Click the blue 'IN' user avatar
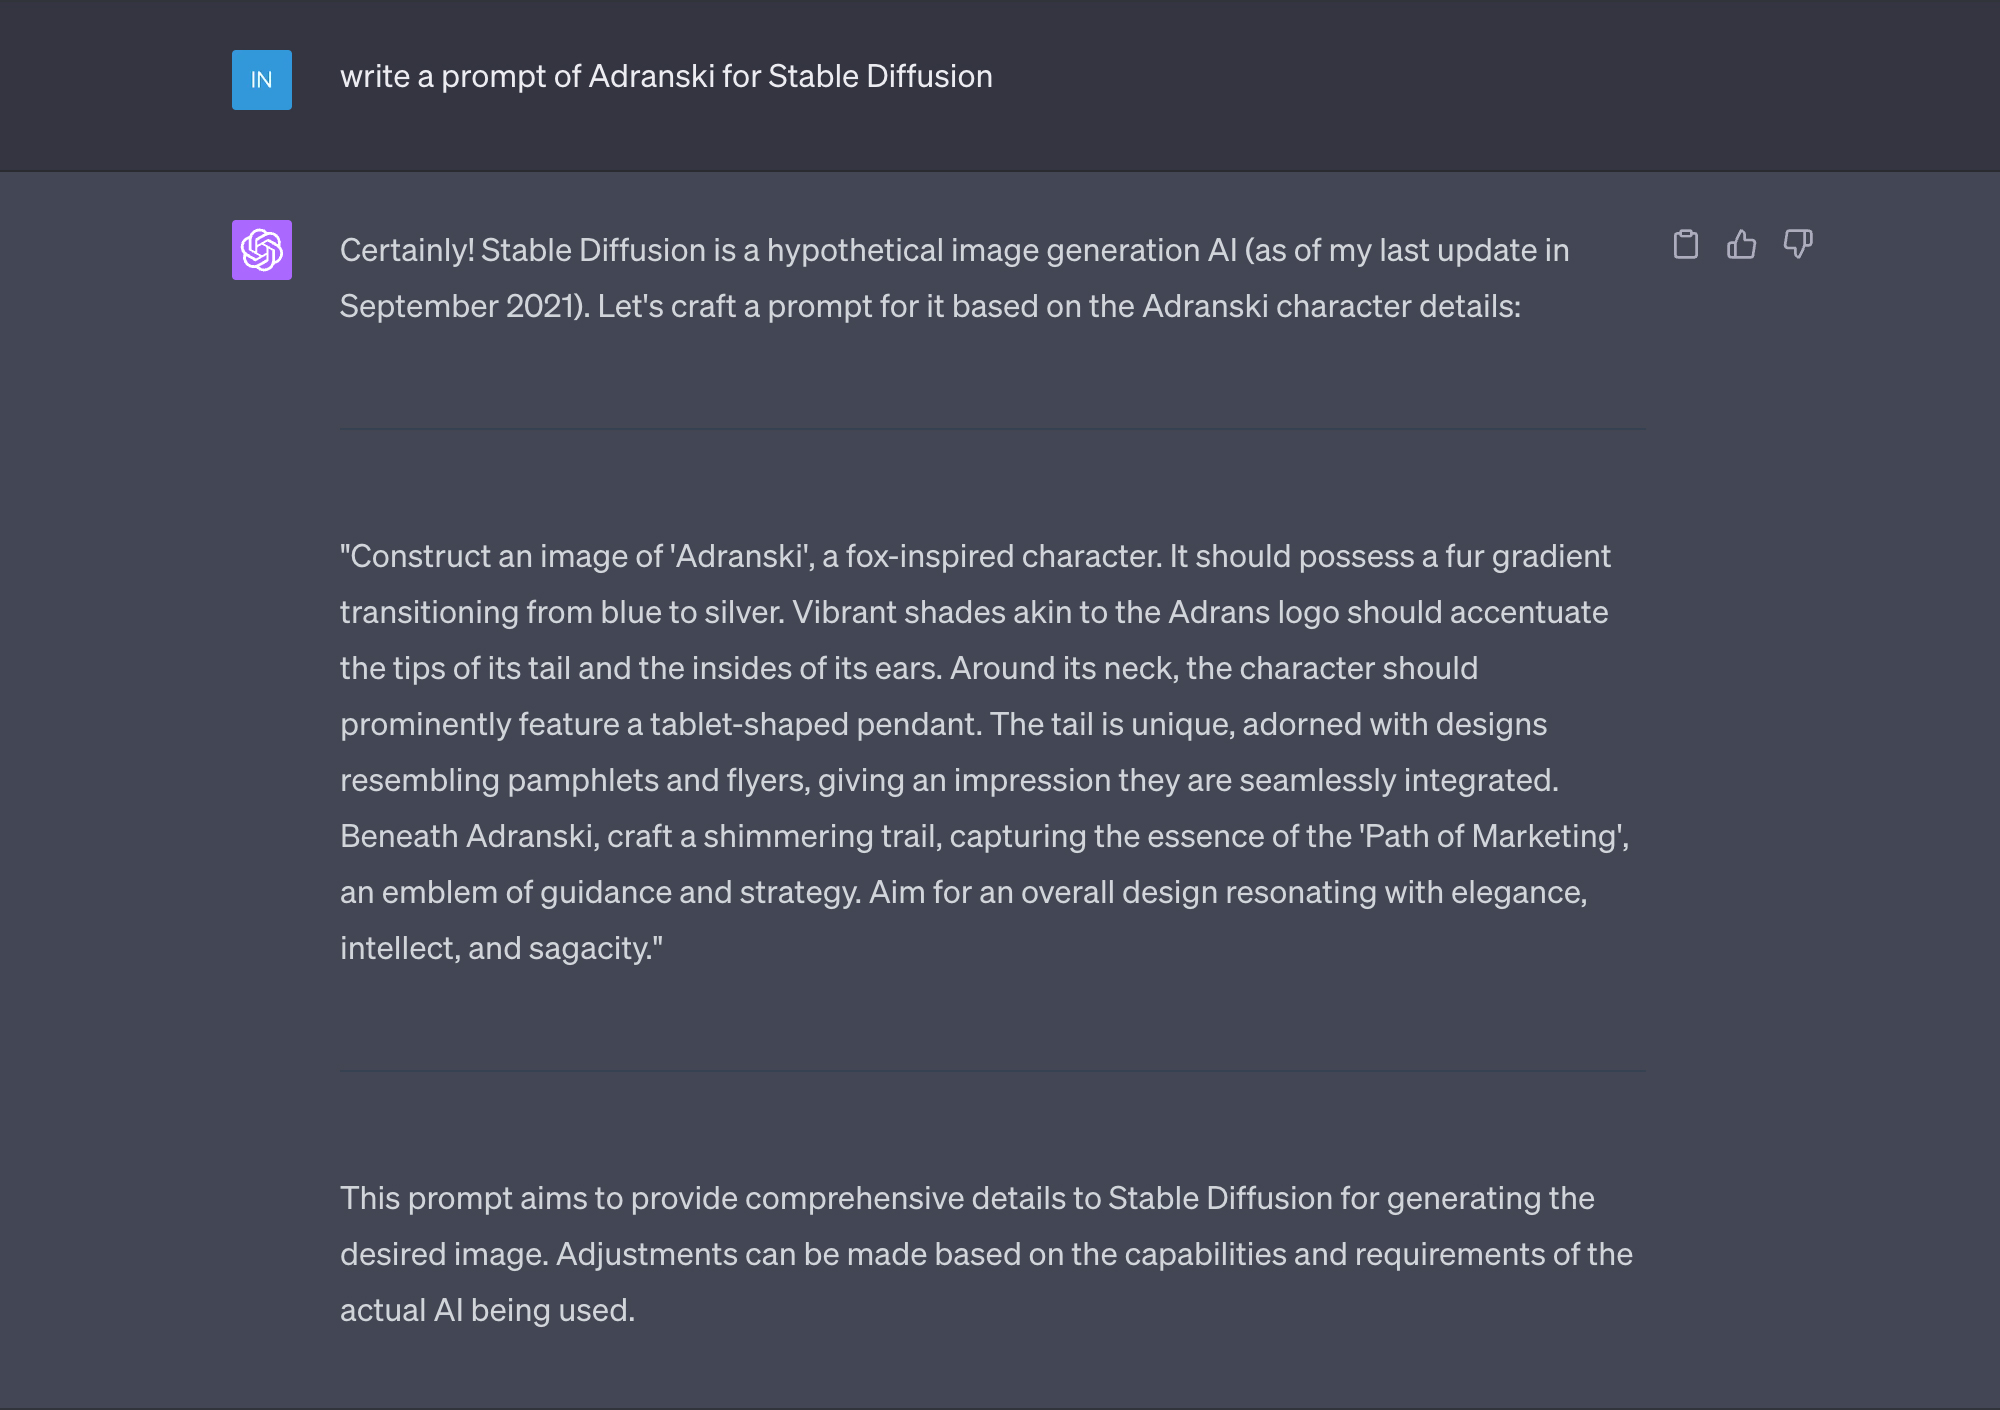The width and height of the screenshot is (2000, 1410). click(262, 80)
